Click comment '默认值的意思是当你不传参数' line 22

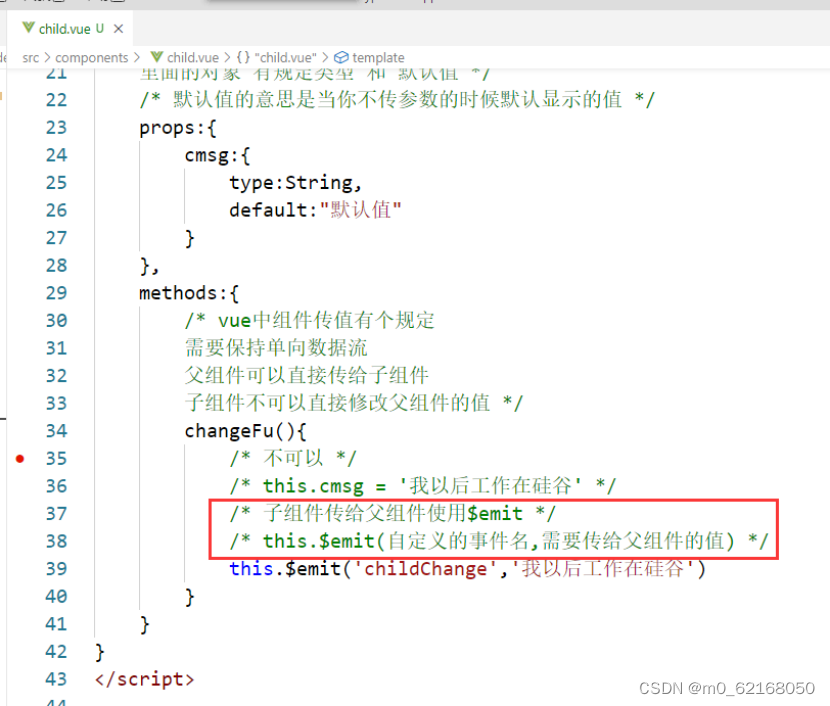[397, 99]
